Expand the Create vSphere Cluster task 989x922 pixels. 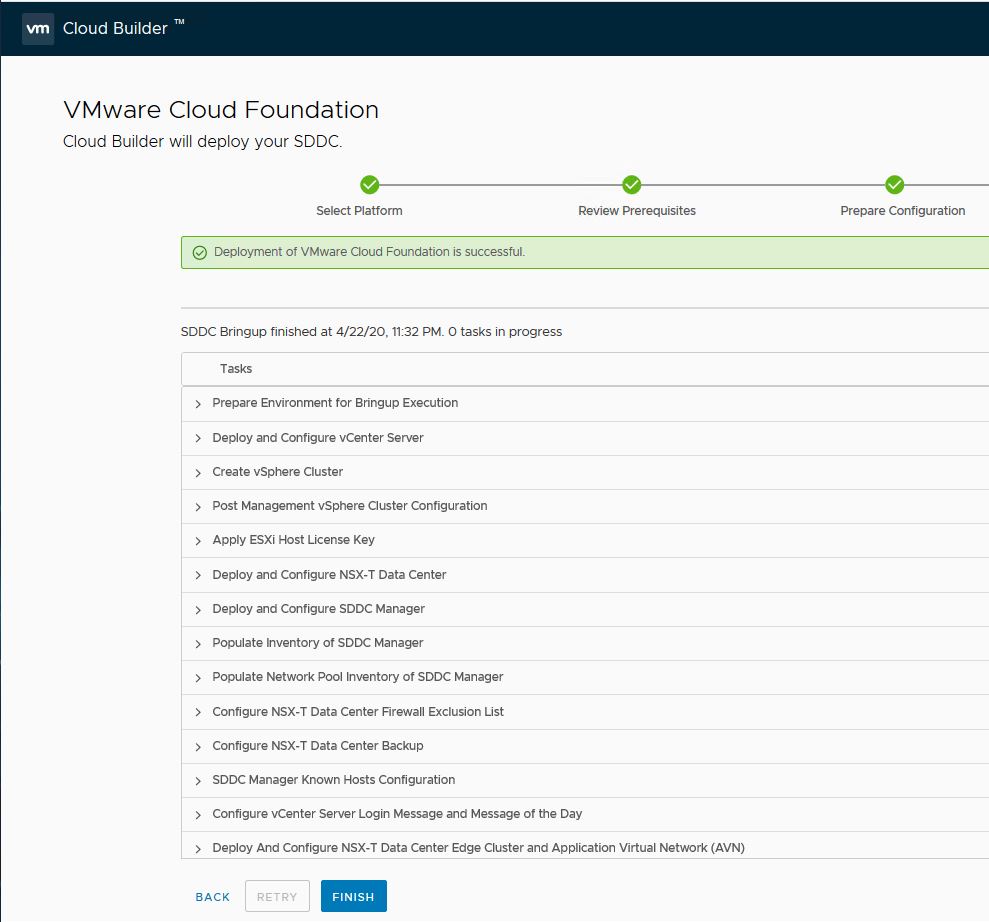pos(198,473)
